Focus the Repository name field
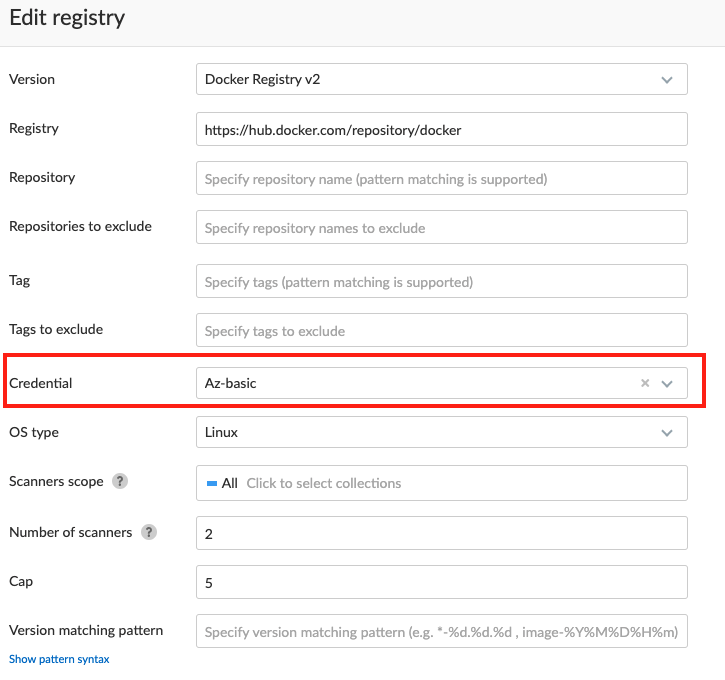Viewport: 725px width, 680px height. (x=441, y=178)
